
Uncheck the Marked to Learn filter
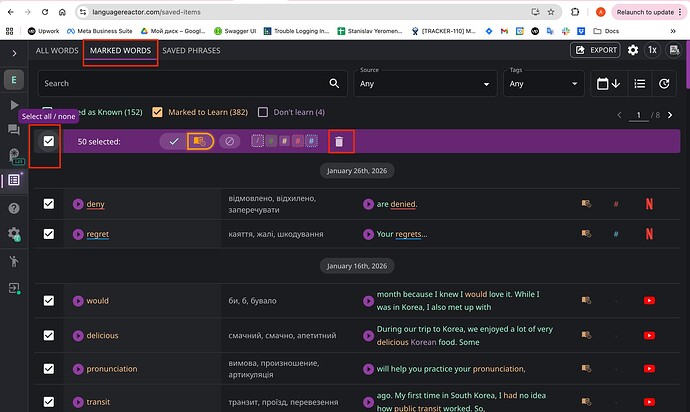[x=161, y=112]
